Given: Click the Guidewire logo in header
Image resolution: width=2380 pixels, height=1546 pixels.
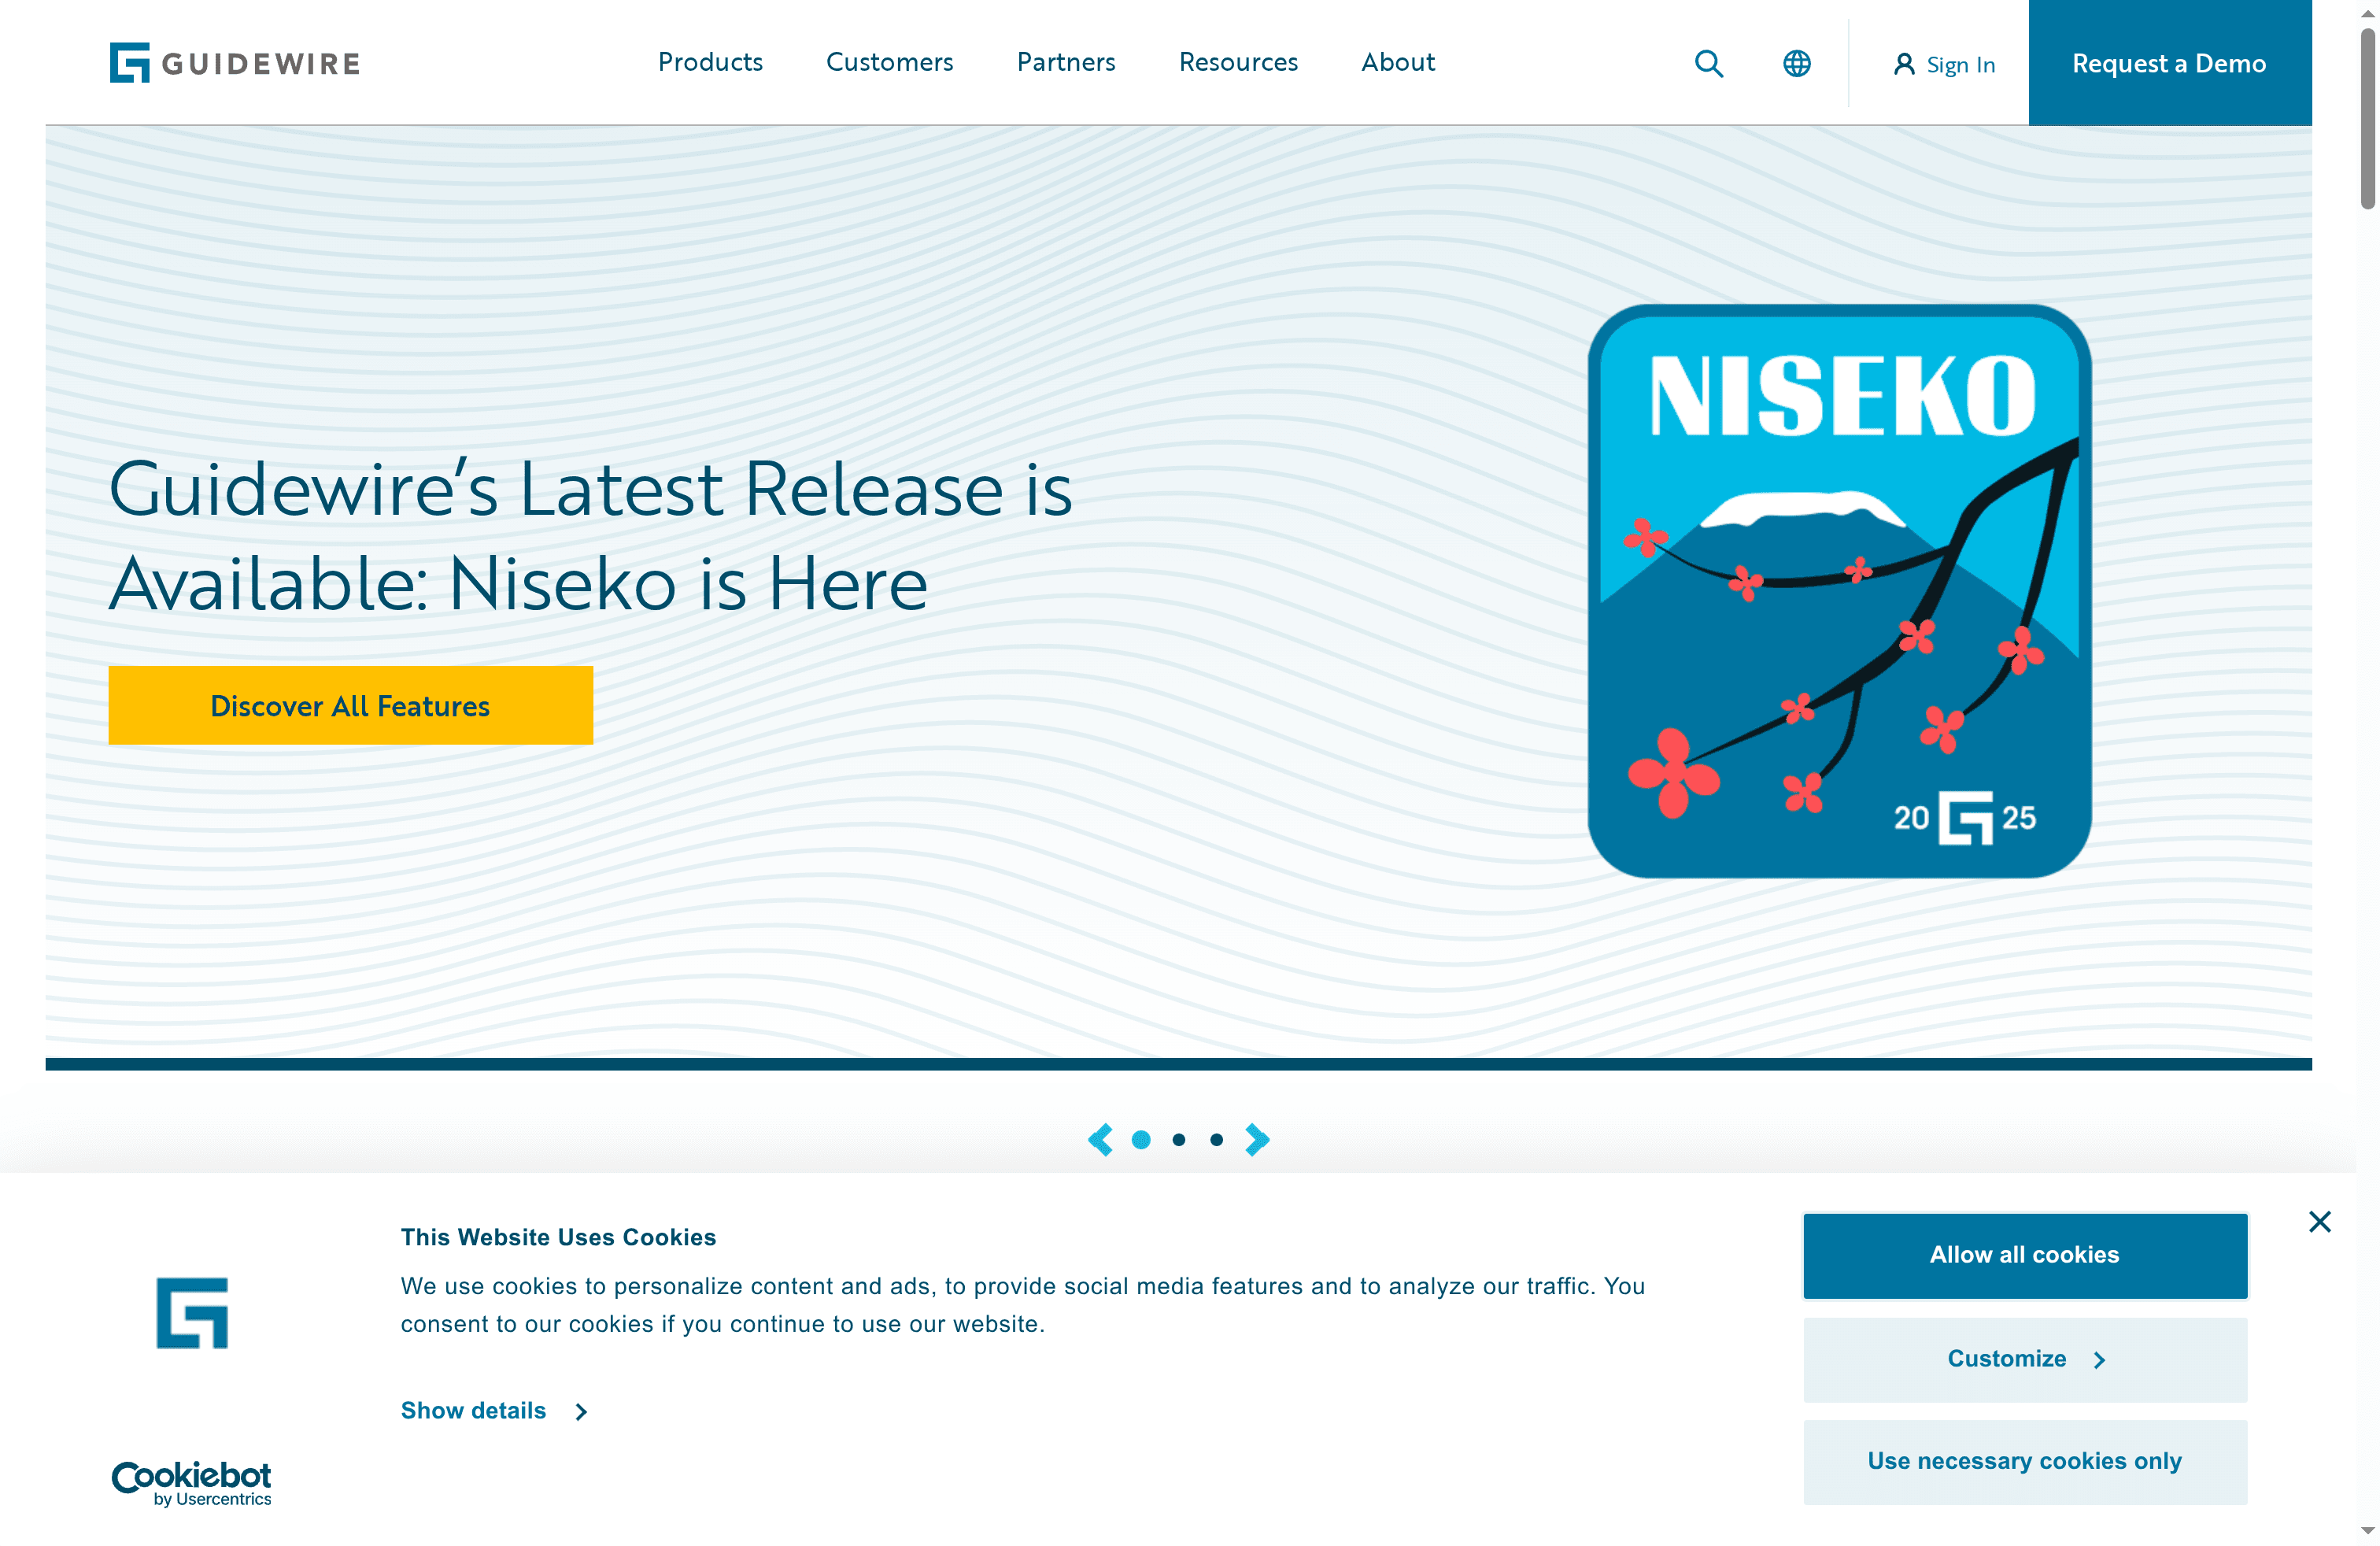Looking at the screenshot, I should tap(235, 63).
